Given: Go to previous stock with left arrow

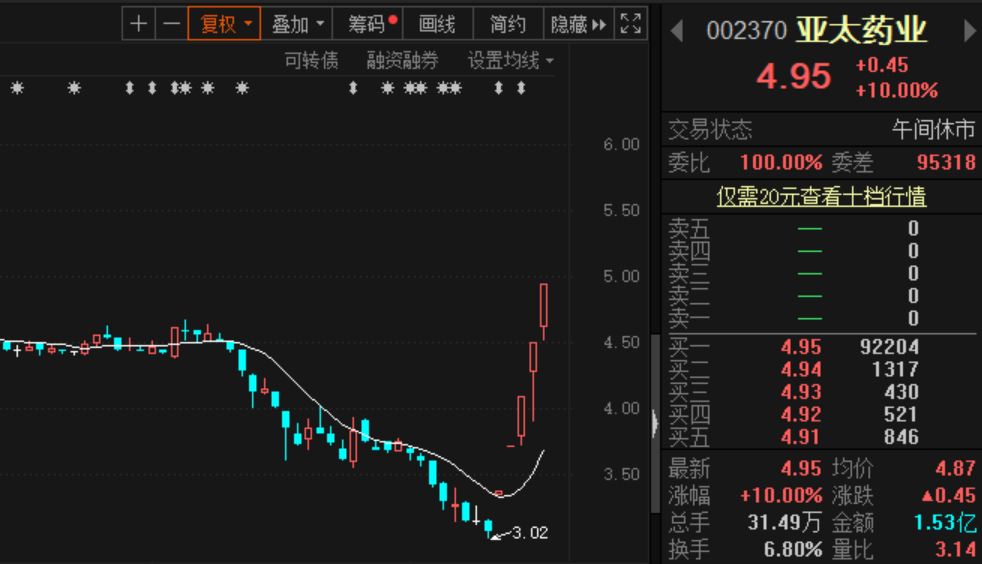Looking at the screenshot, I should pyautogui.click(x=676, y=31).
